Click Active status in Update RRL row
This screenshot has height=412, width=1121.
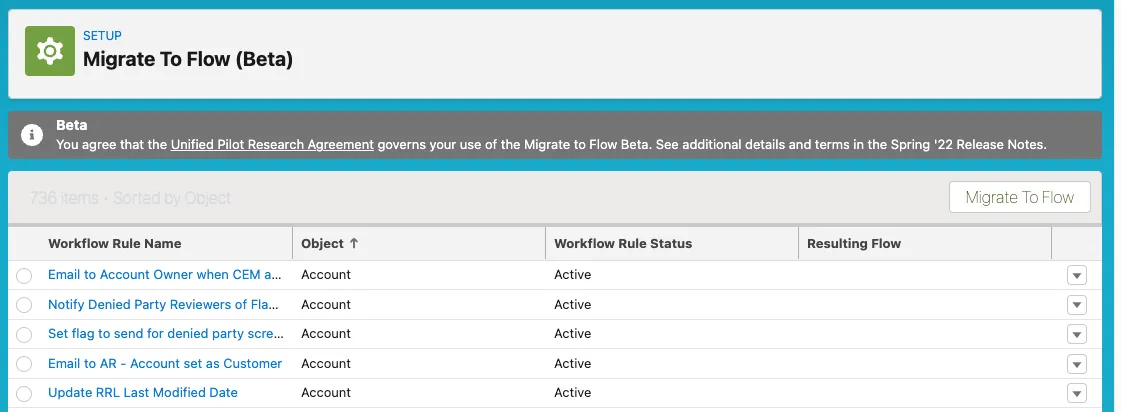(x=573, y=393)
